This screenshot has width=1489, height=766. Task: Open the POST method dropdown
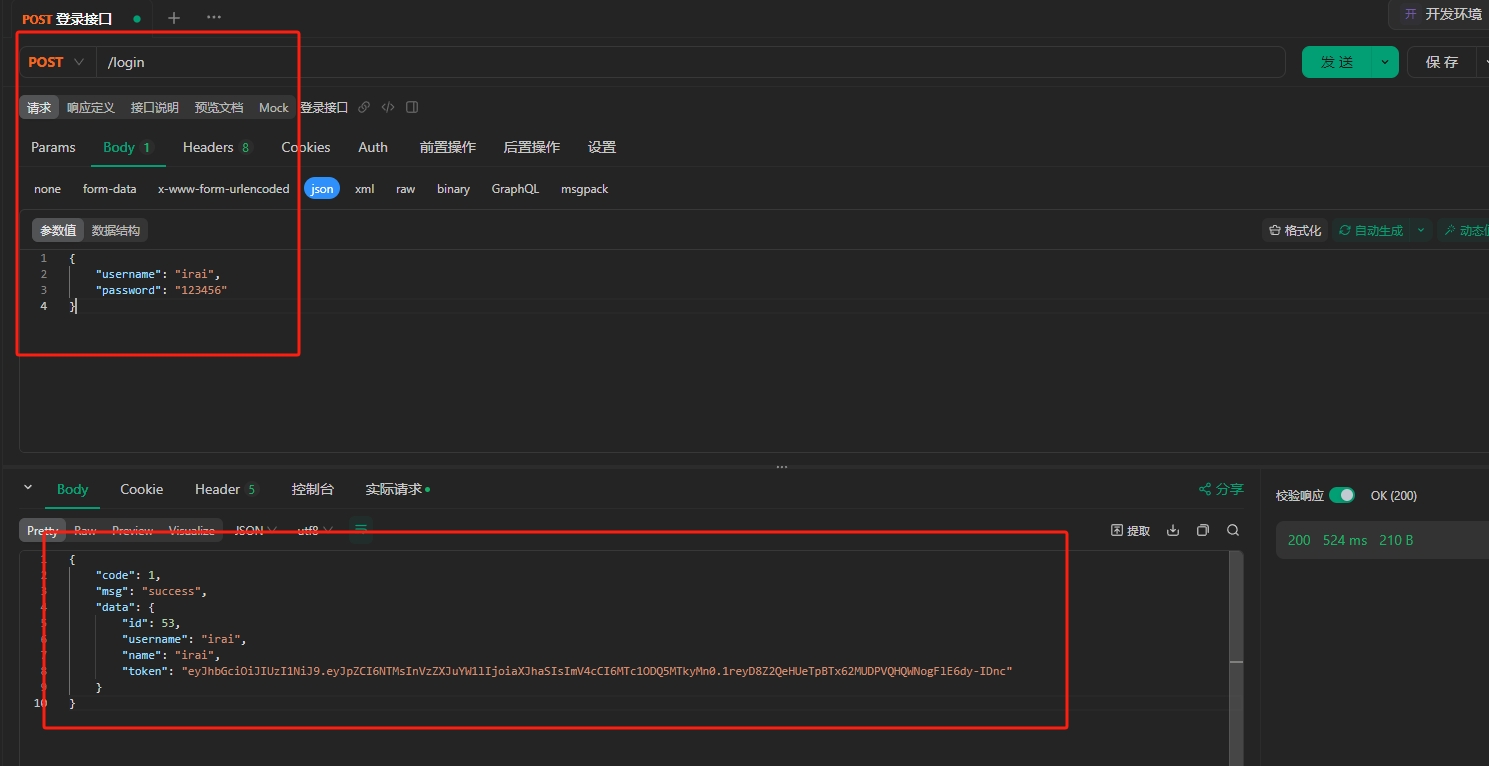(x=56, y=62)
